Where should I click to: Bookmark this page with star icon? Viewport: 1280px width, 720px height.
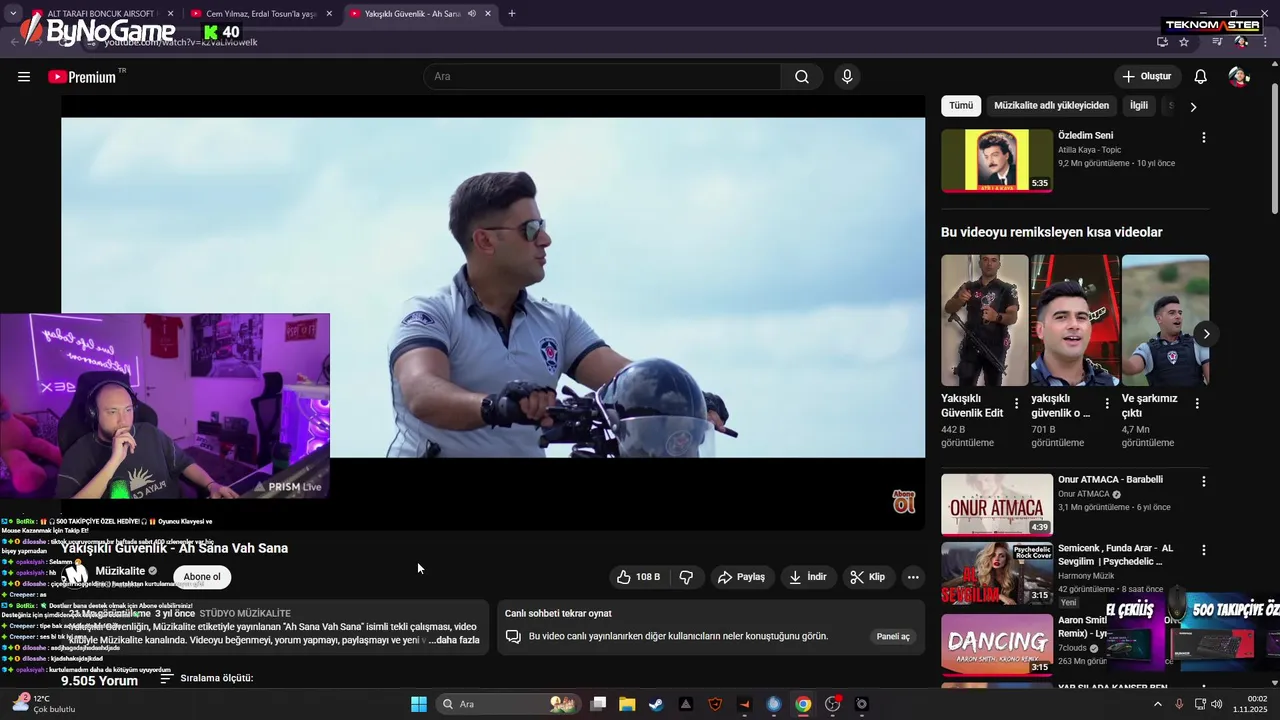(1184, 42)
